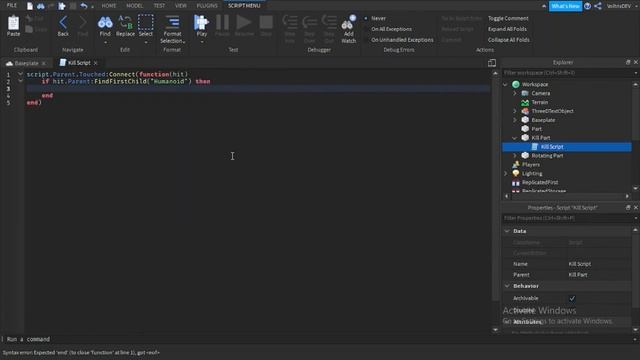
Task: Click the What's New button
Action: (565, 6)
